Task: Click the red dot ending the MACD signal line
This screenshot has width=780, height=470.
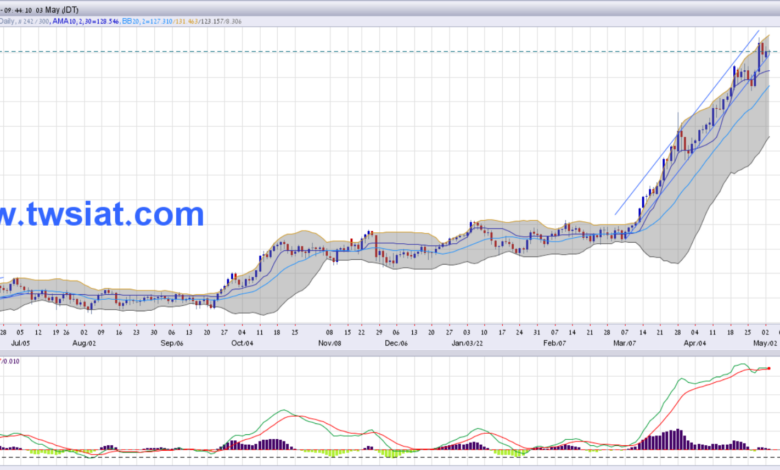Action: click(769, 369)
